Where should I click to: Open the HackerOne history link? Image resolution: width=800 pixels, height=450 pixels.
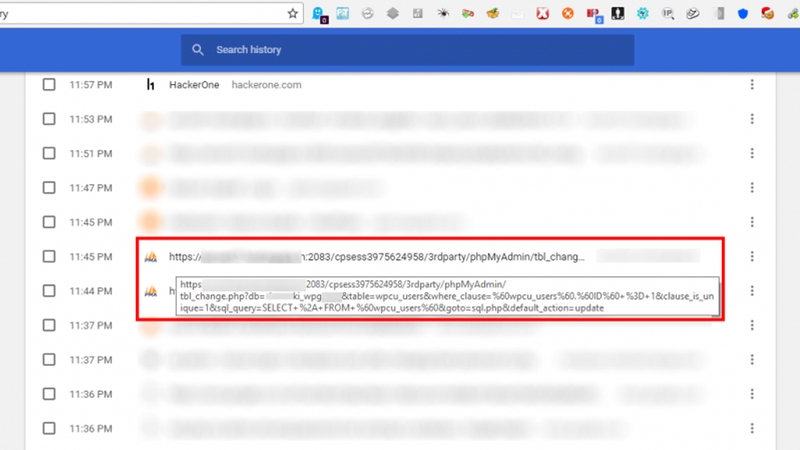[x=194, y=85]
